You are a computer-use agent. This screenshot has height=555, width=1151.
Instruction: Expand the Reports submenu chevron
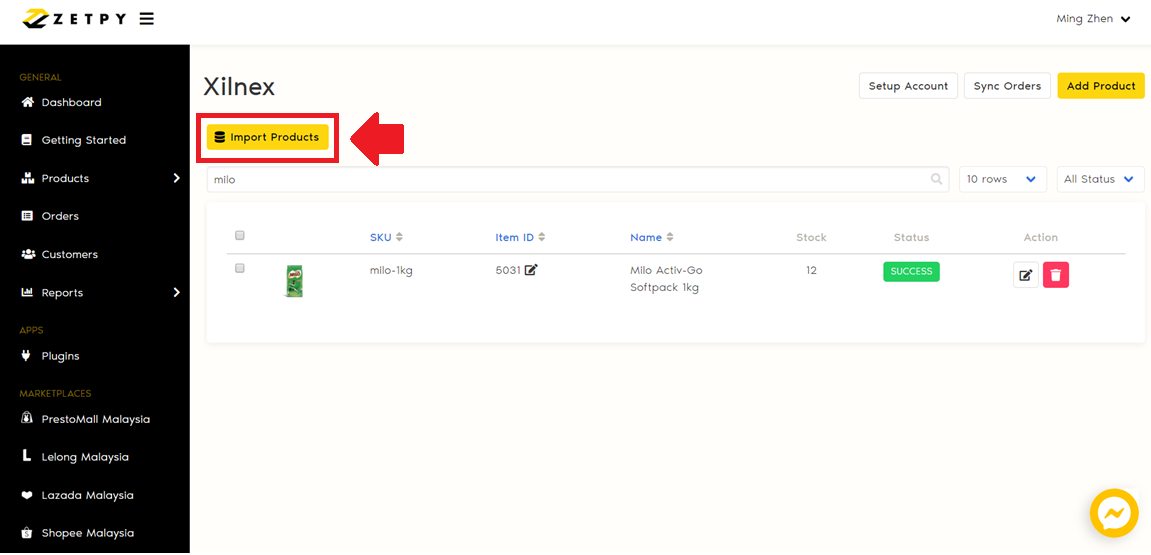(176, 292)
